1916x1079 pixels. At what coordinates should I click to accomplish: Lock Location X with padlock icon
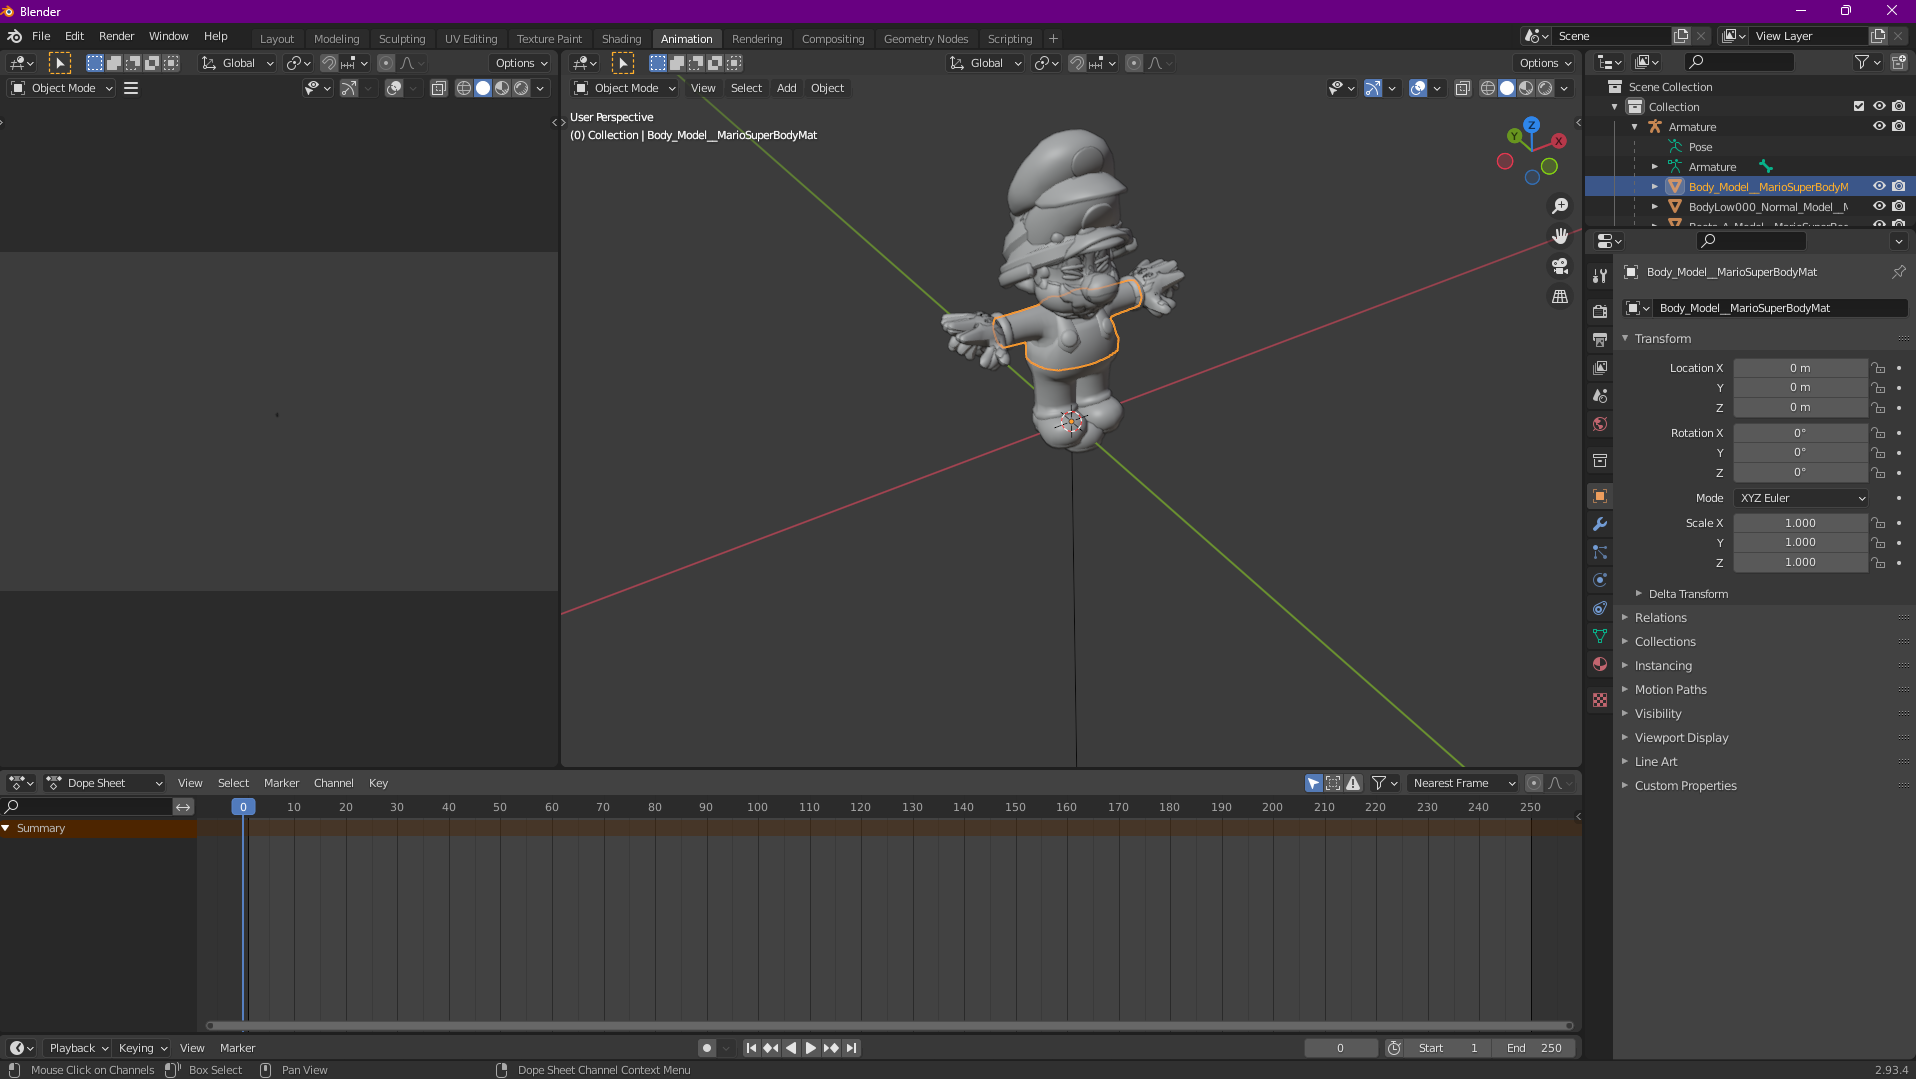(1878, 368)
